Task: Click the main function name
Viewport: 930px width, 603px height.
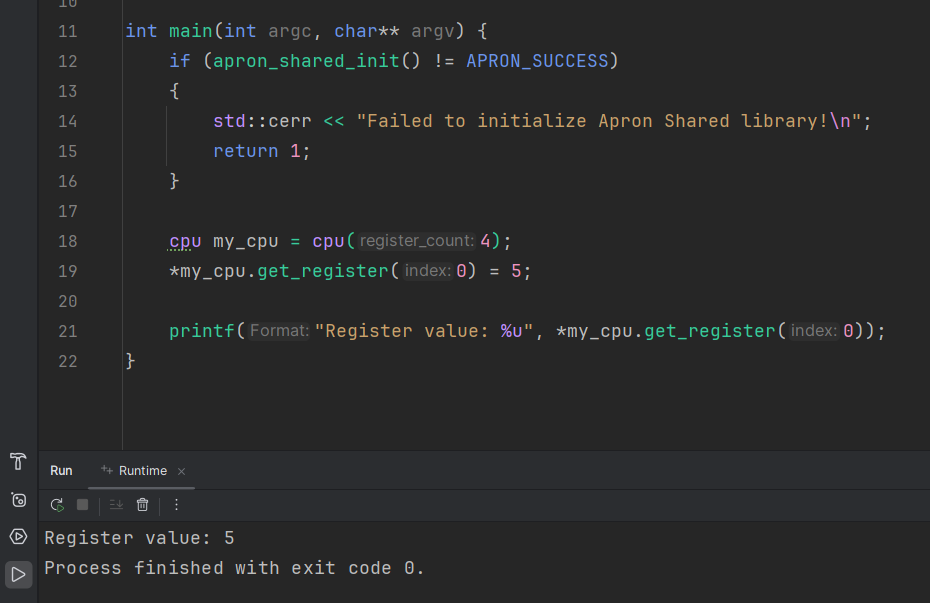Action: tap(190, 31)
